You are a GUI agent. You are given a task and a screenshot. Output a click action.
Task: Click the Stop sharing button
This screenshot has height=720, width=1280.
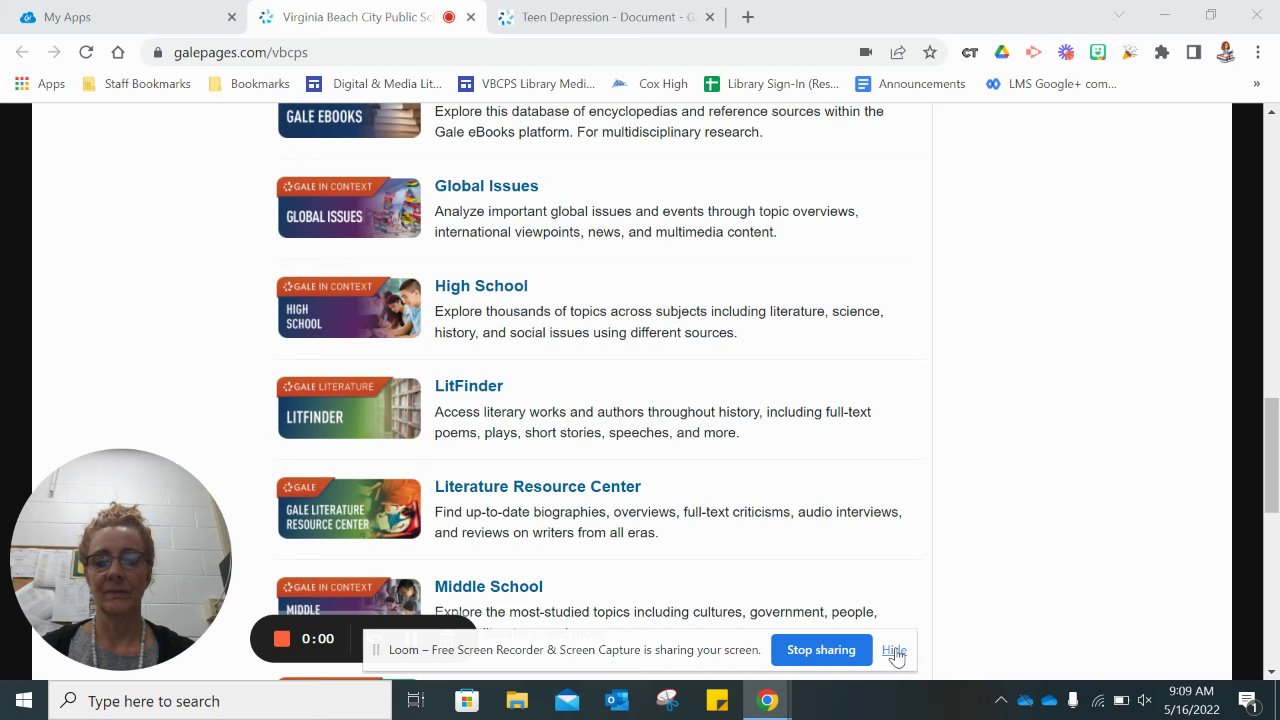(821, 650)
